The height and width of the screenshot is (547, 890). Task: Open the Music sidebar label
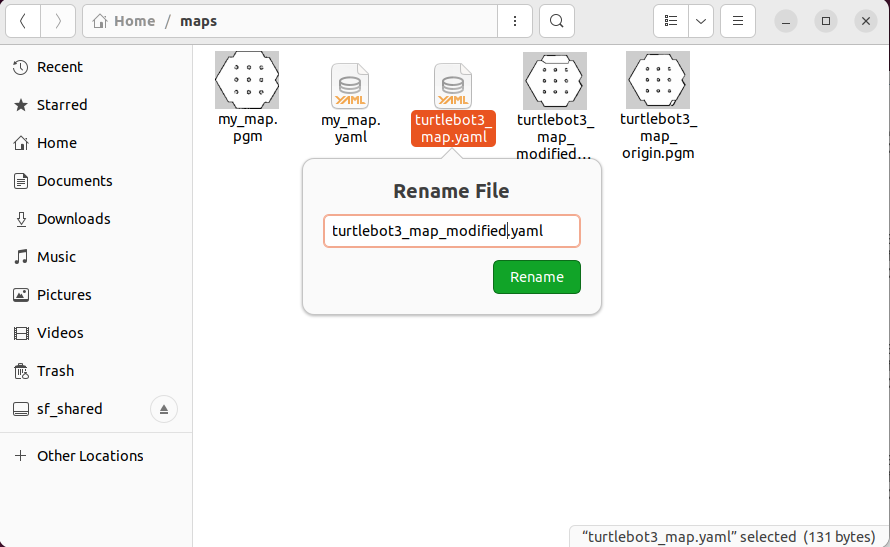(x=56, y=257)
